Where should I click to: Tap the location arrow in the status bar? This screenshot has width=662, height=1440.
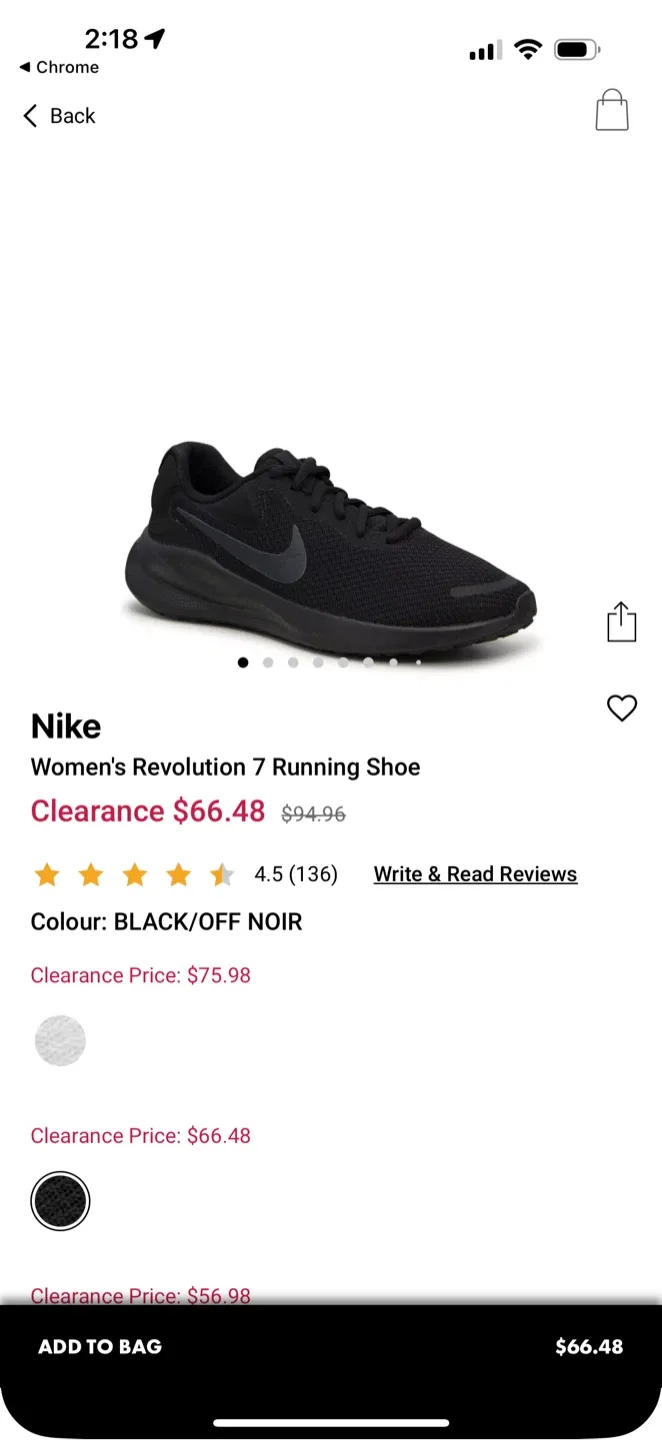(153, 38)
